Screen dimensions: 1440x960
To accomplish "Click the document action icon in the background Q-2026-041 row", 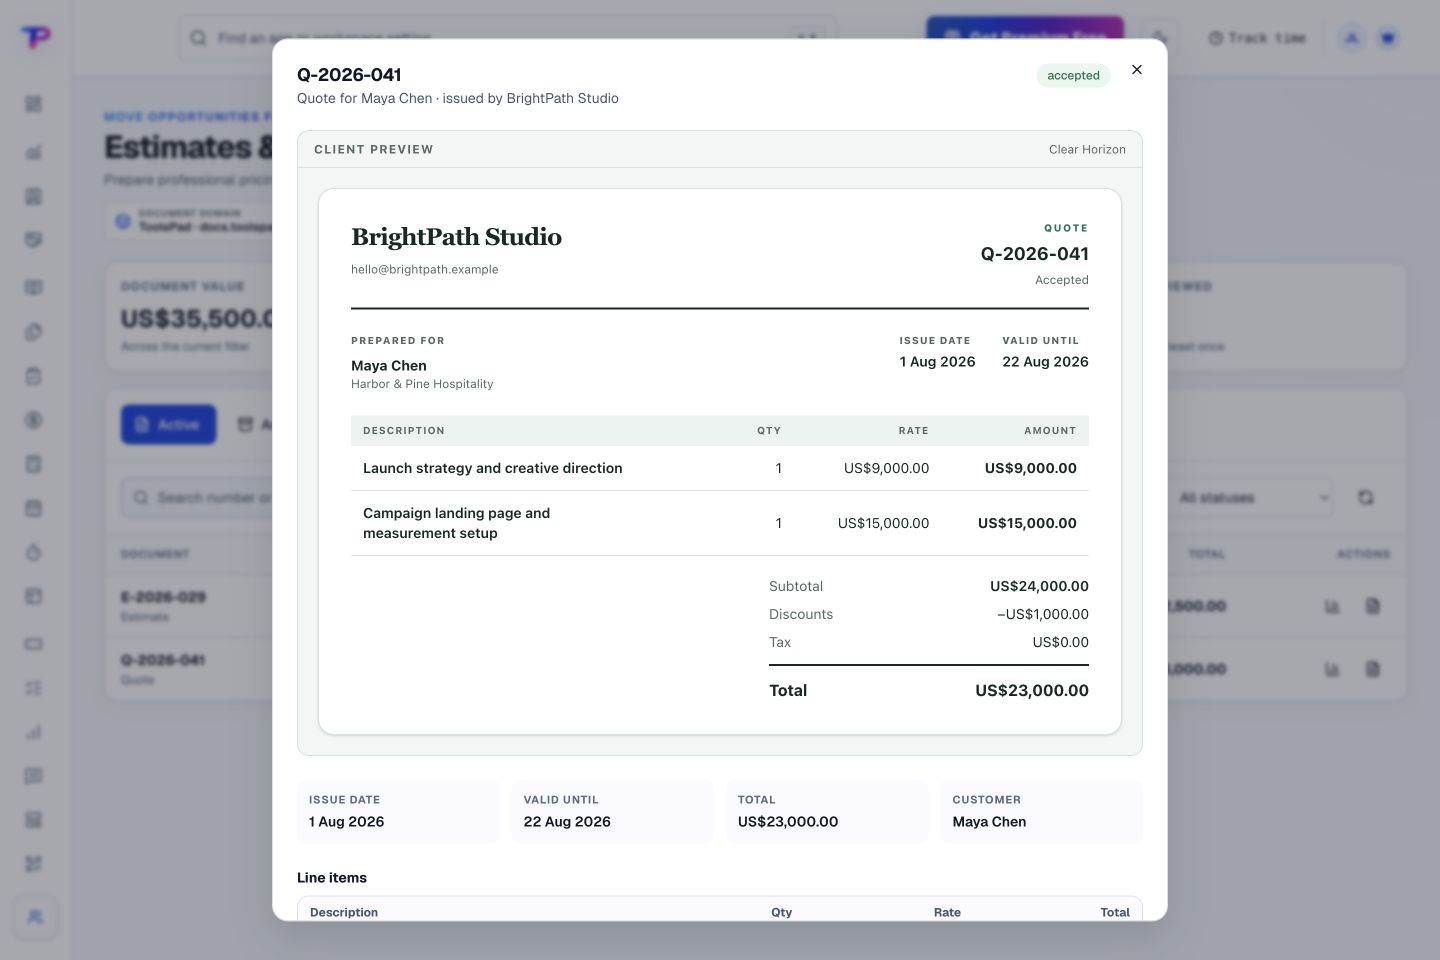I will pos(1373,669).
